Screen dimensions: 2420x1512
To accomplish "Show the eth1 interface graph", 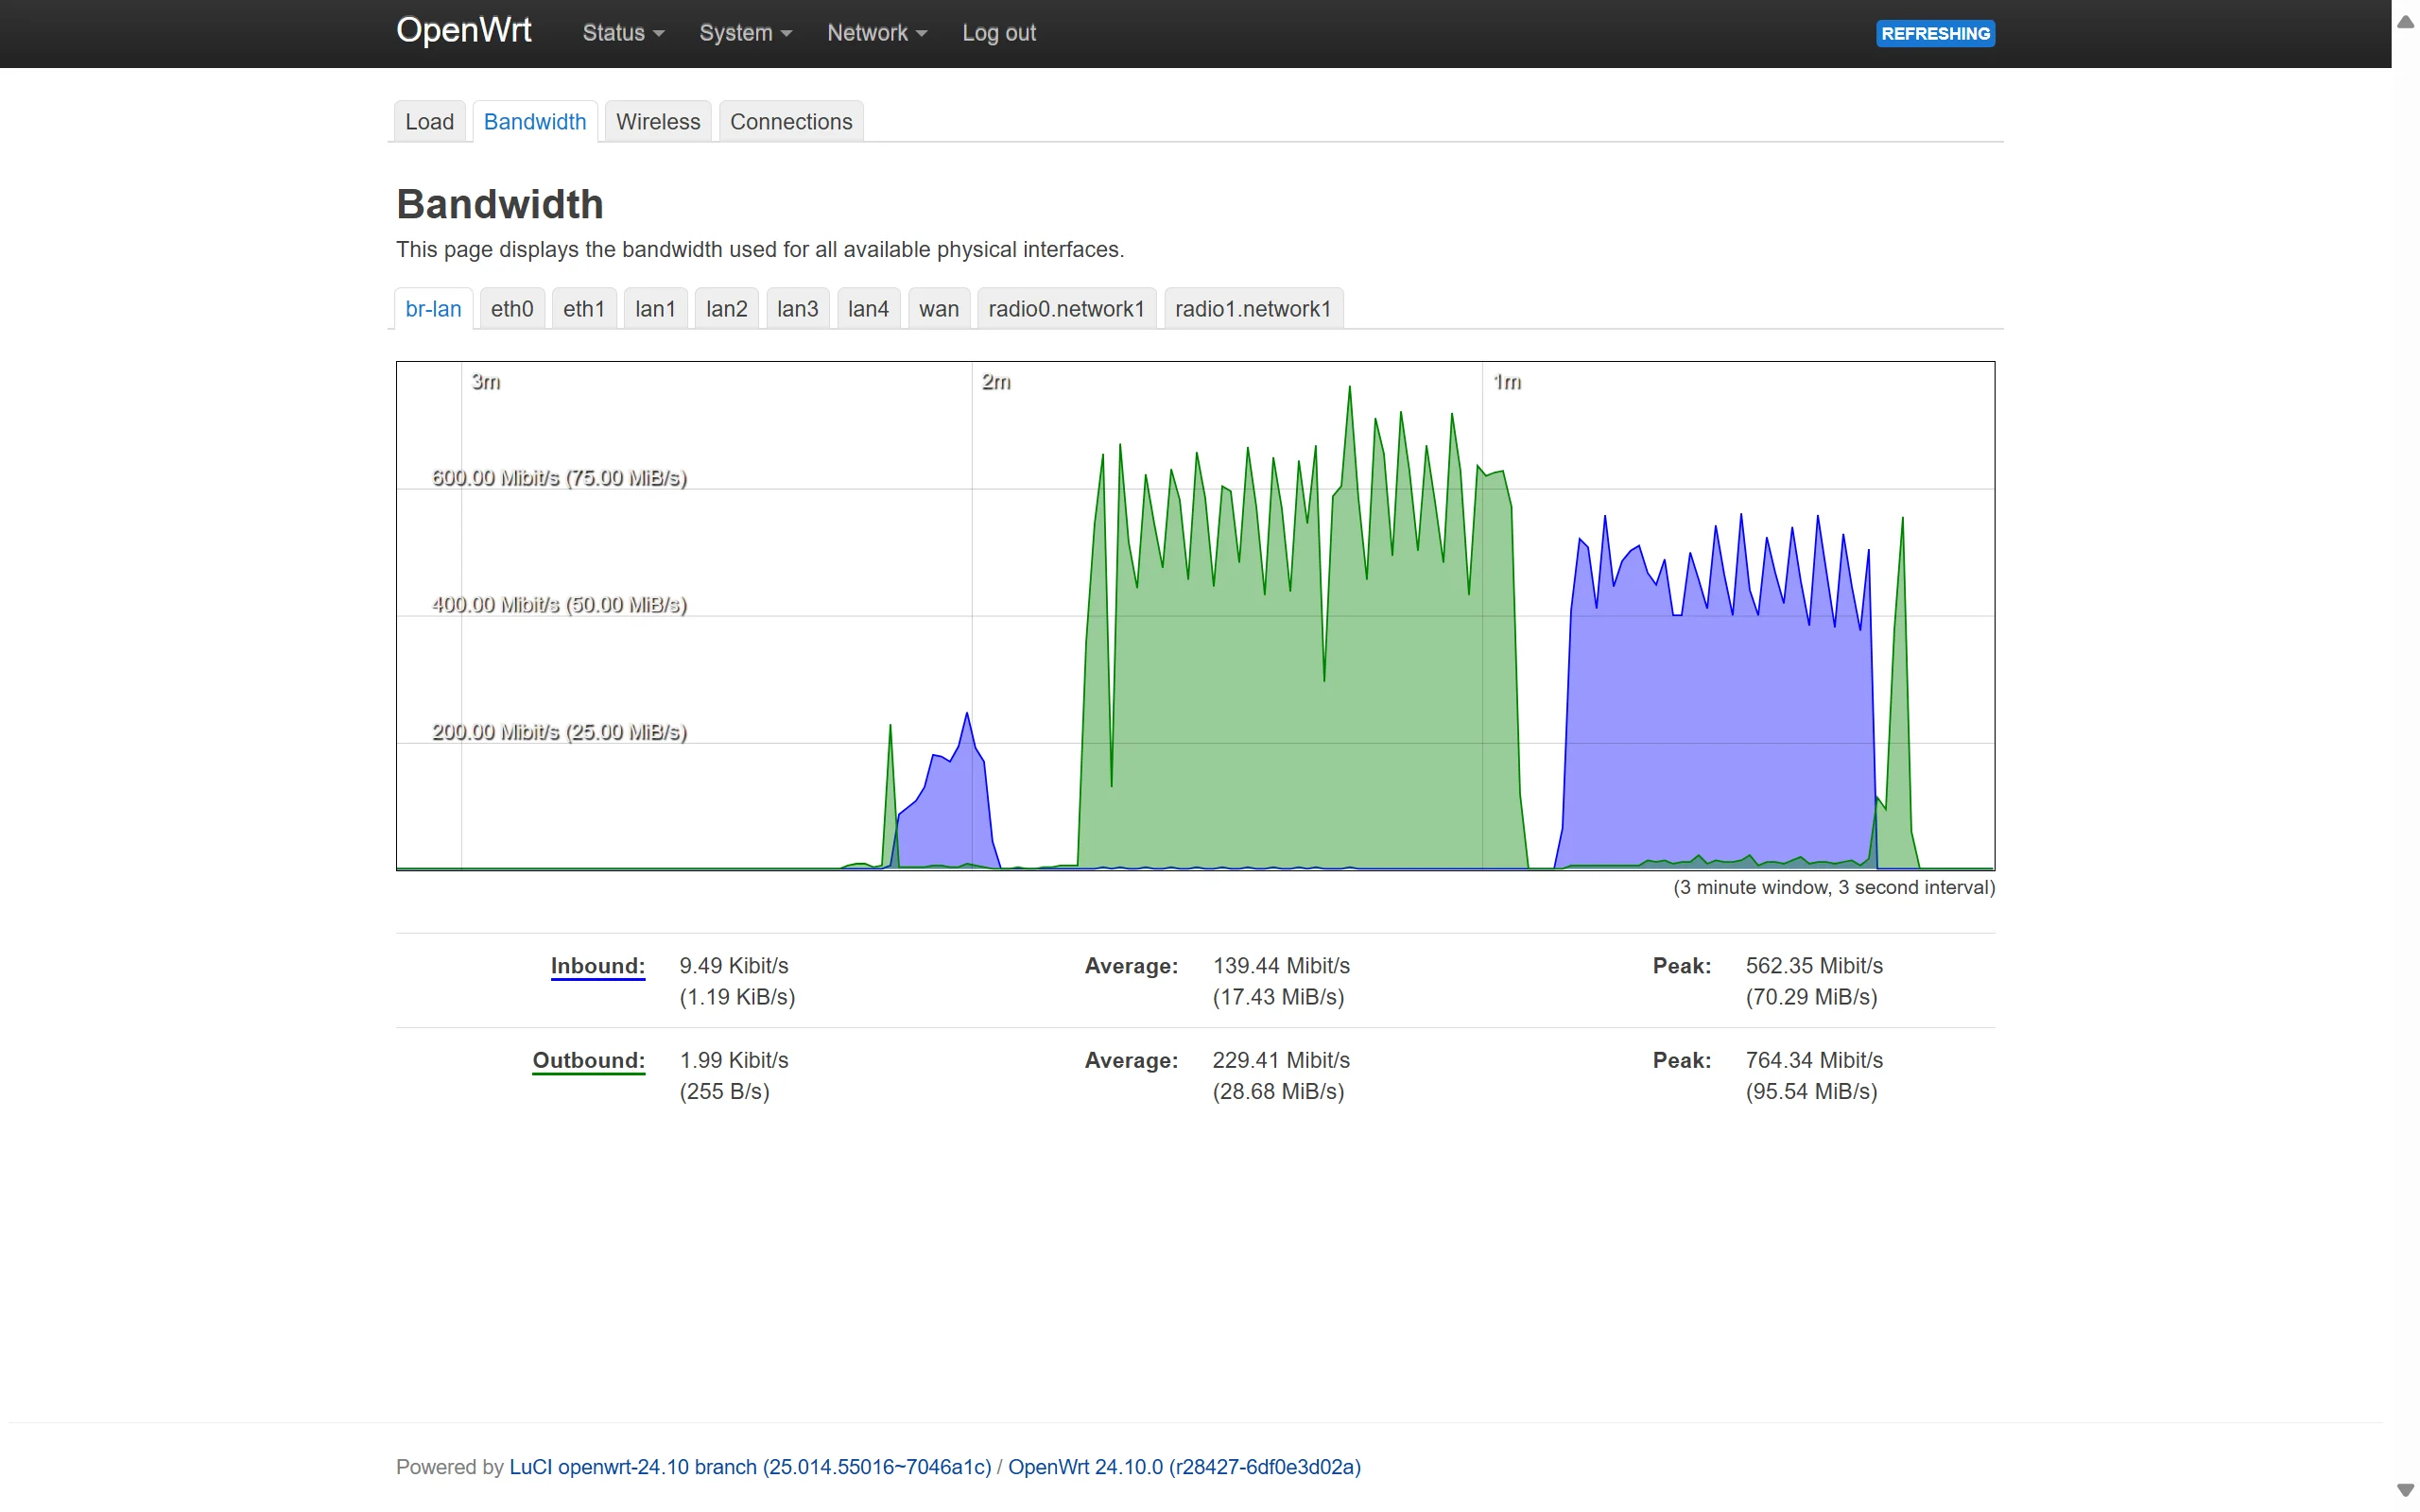I will click(x=584, y=308).
